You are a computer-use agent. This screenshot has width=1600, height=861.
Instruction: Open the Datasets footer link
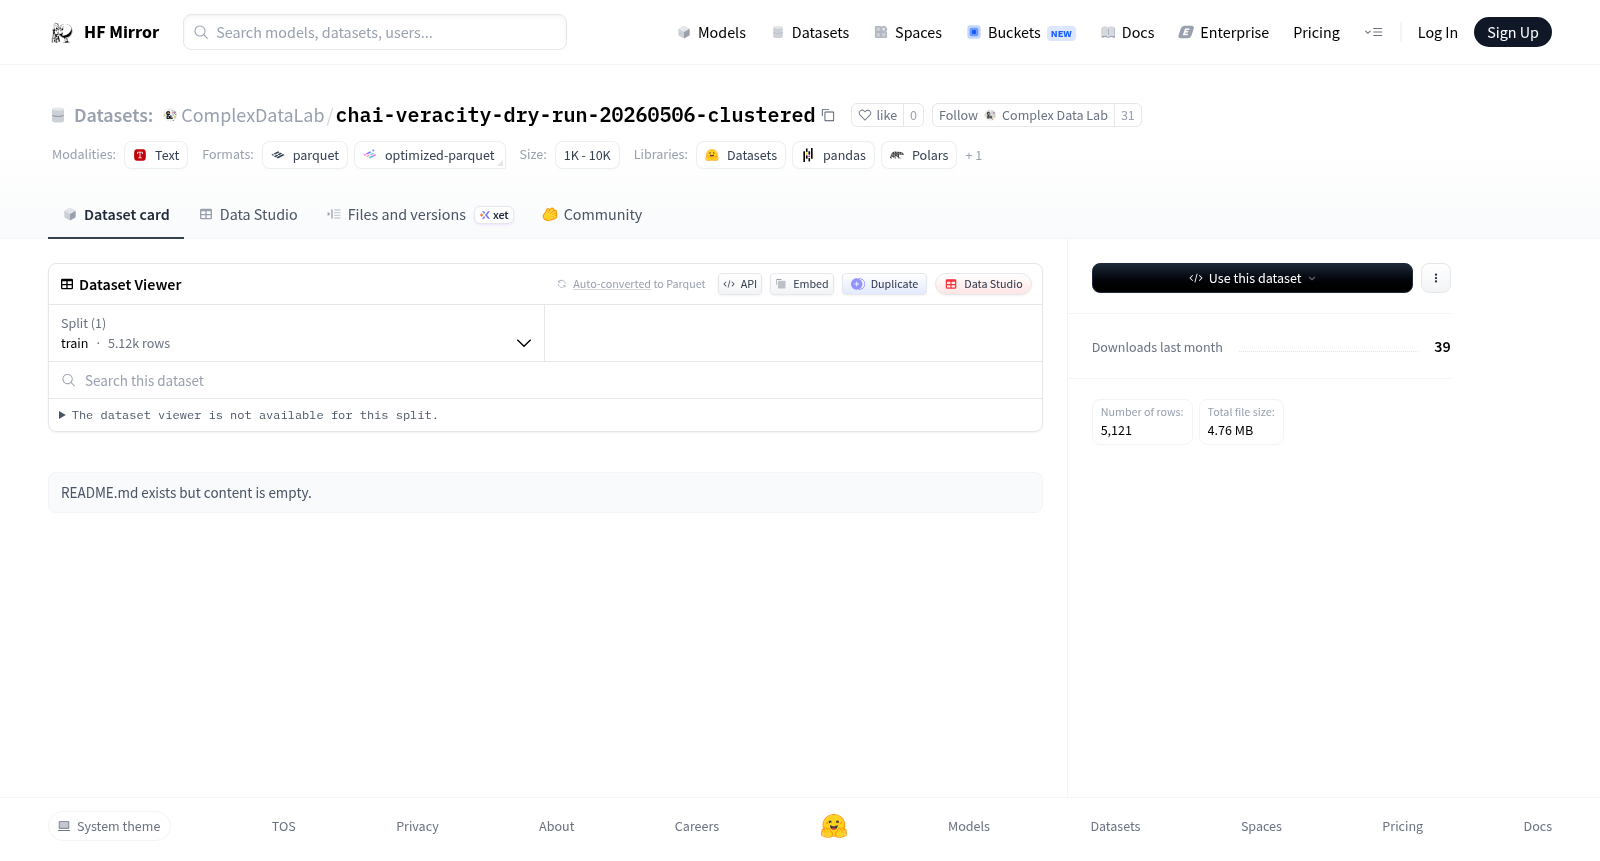pyautogui.click(x=1115, y=826)
